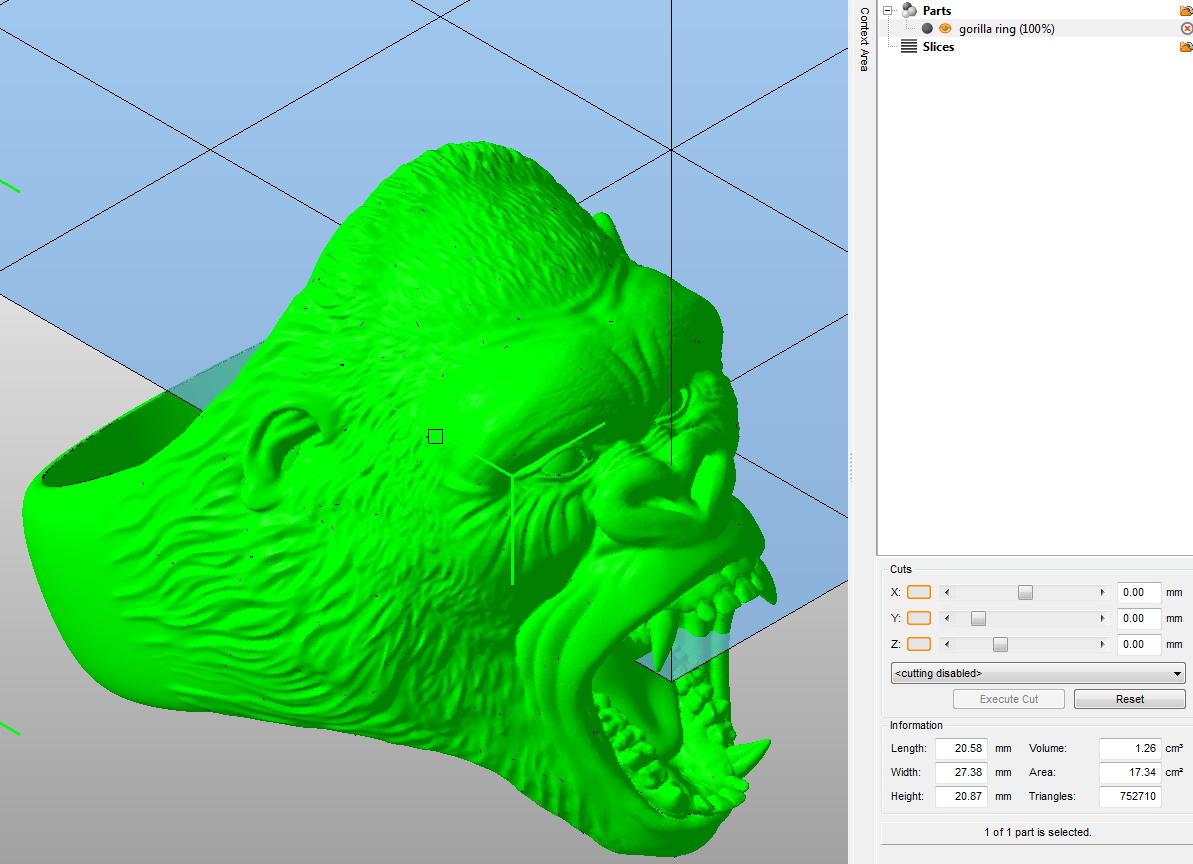Focus the Z cut value field
This screenshot has height=864, width=1193.
pyautogui.click(x=1139, y=644)
